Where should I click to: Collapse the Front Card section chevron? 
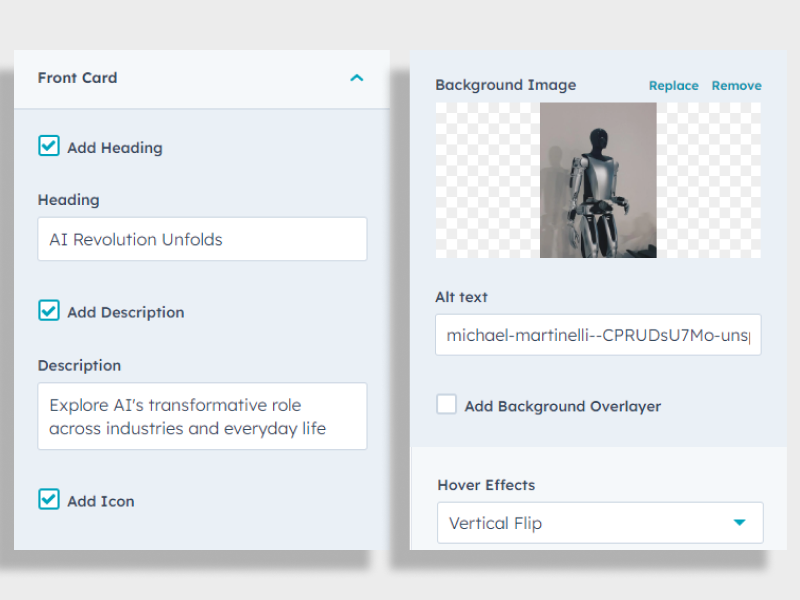point(357,78)
